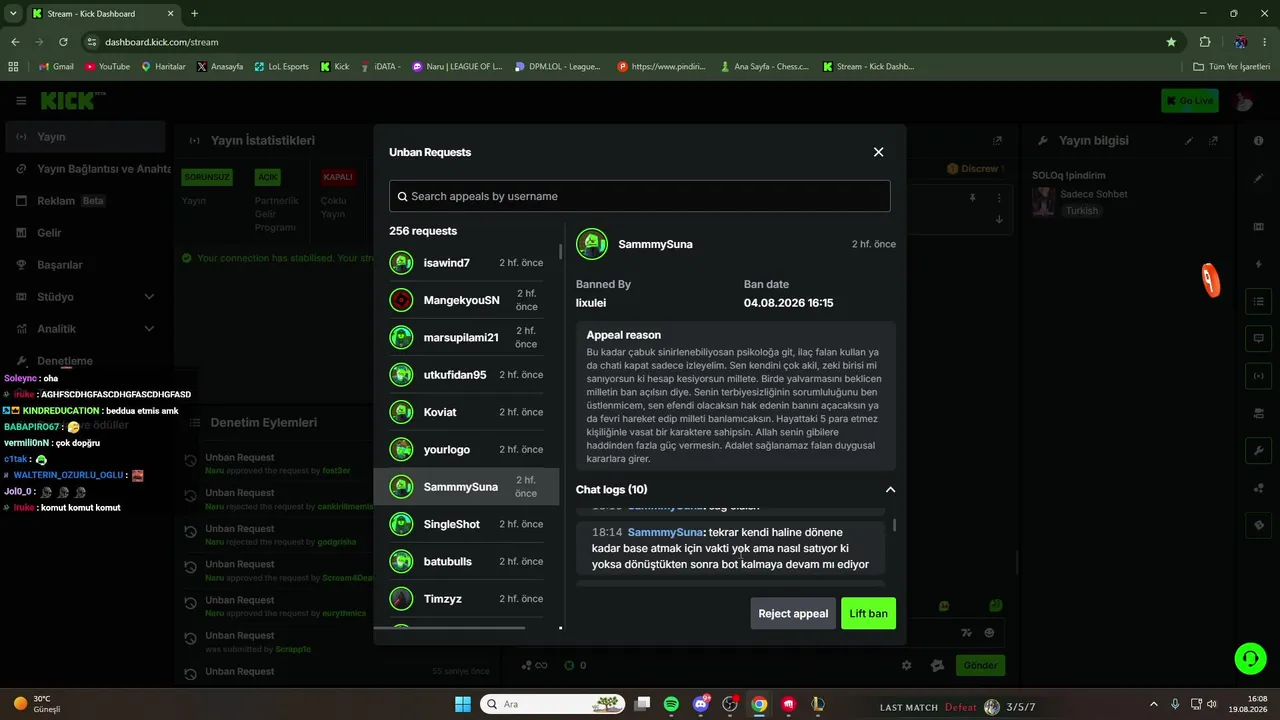Click the Gönder send button
The height and width of the screenshot is (720, 1280).
click(x=980, y=665)
